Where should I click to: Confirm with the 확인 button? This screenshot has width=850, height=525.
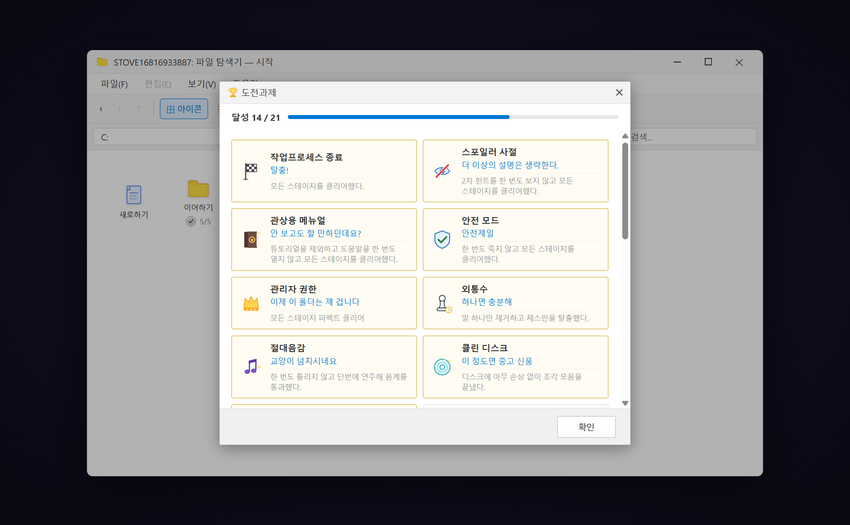pos(587,427)
